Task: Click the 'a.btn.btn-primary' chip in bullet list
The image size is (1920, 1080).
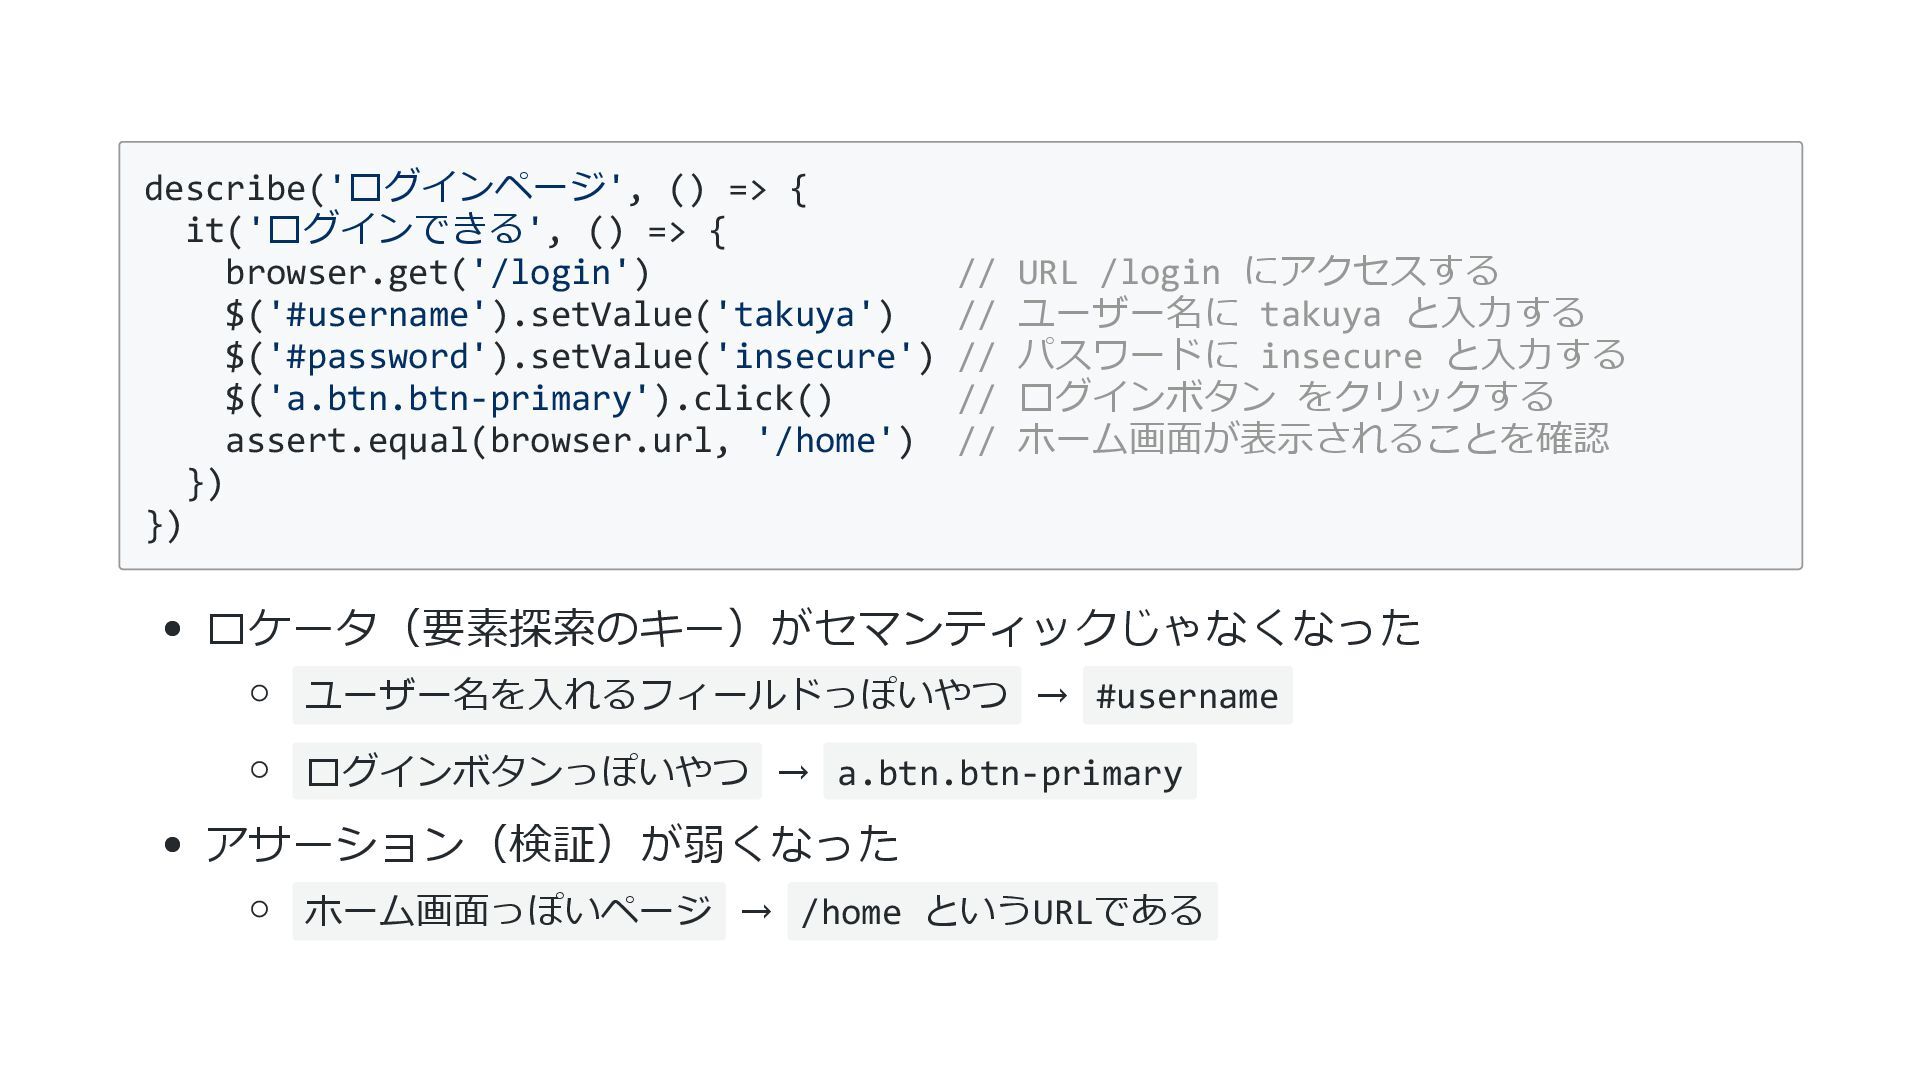Action: (1009, 773)
